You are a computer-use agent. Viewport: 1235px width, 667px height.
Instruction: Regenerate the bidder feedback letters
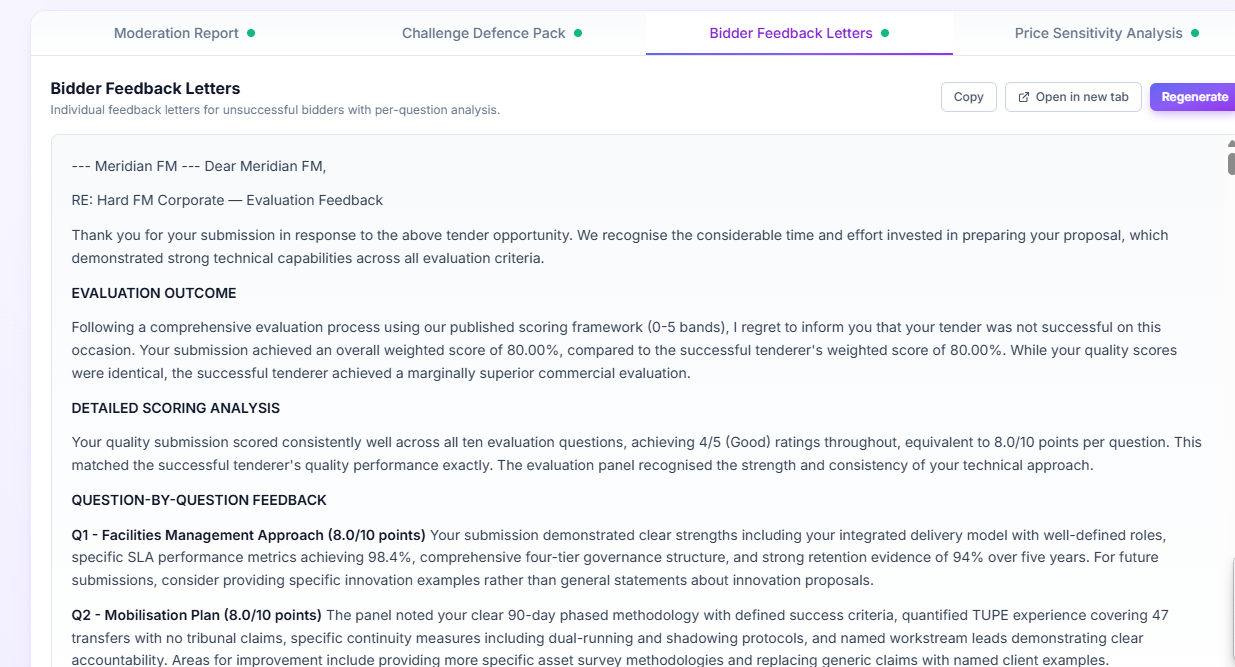coord(1194,97)
